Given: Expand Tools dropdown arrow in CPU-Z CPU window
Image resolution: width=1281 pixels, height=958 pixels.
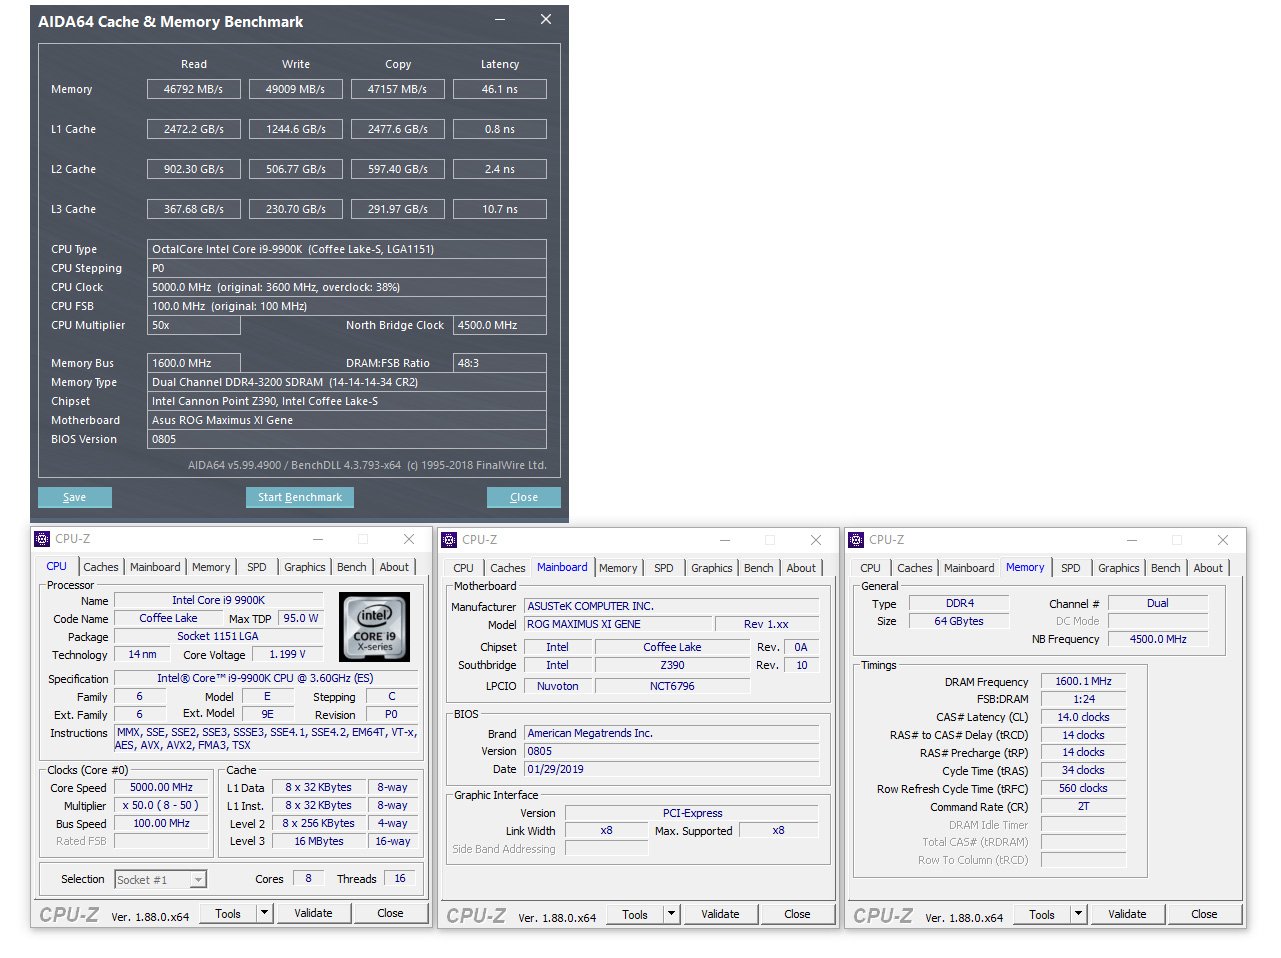Looking at the screenshot, I should coord(265,913).
